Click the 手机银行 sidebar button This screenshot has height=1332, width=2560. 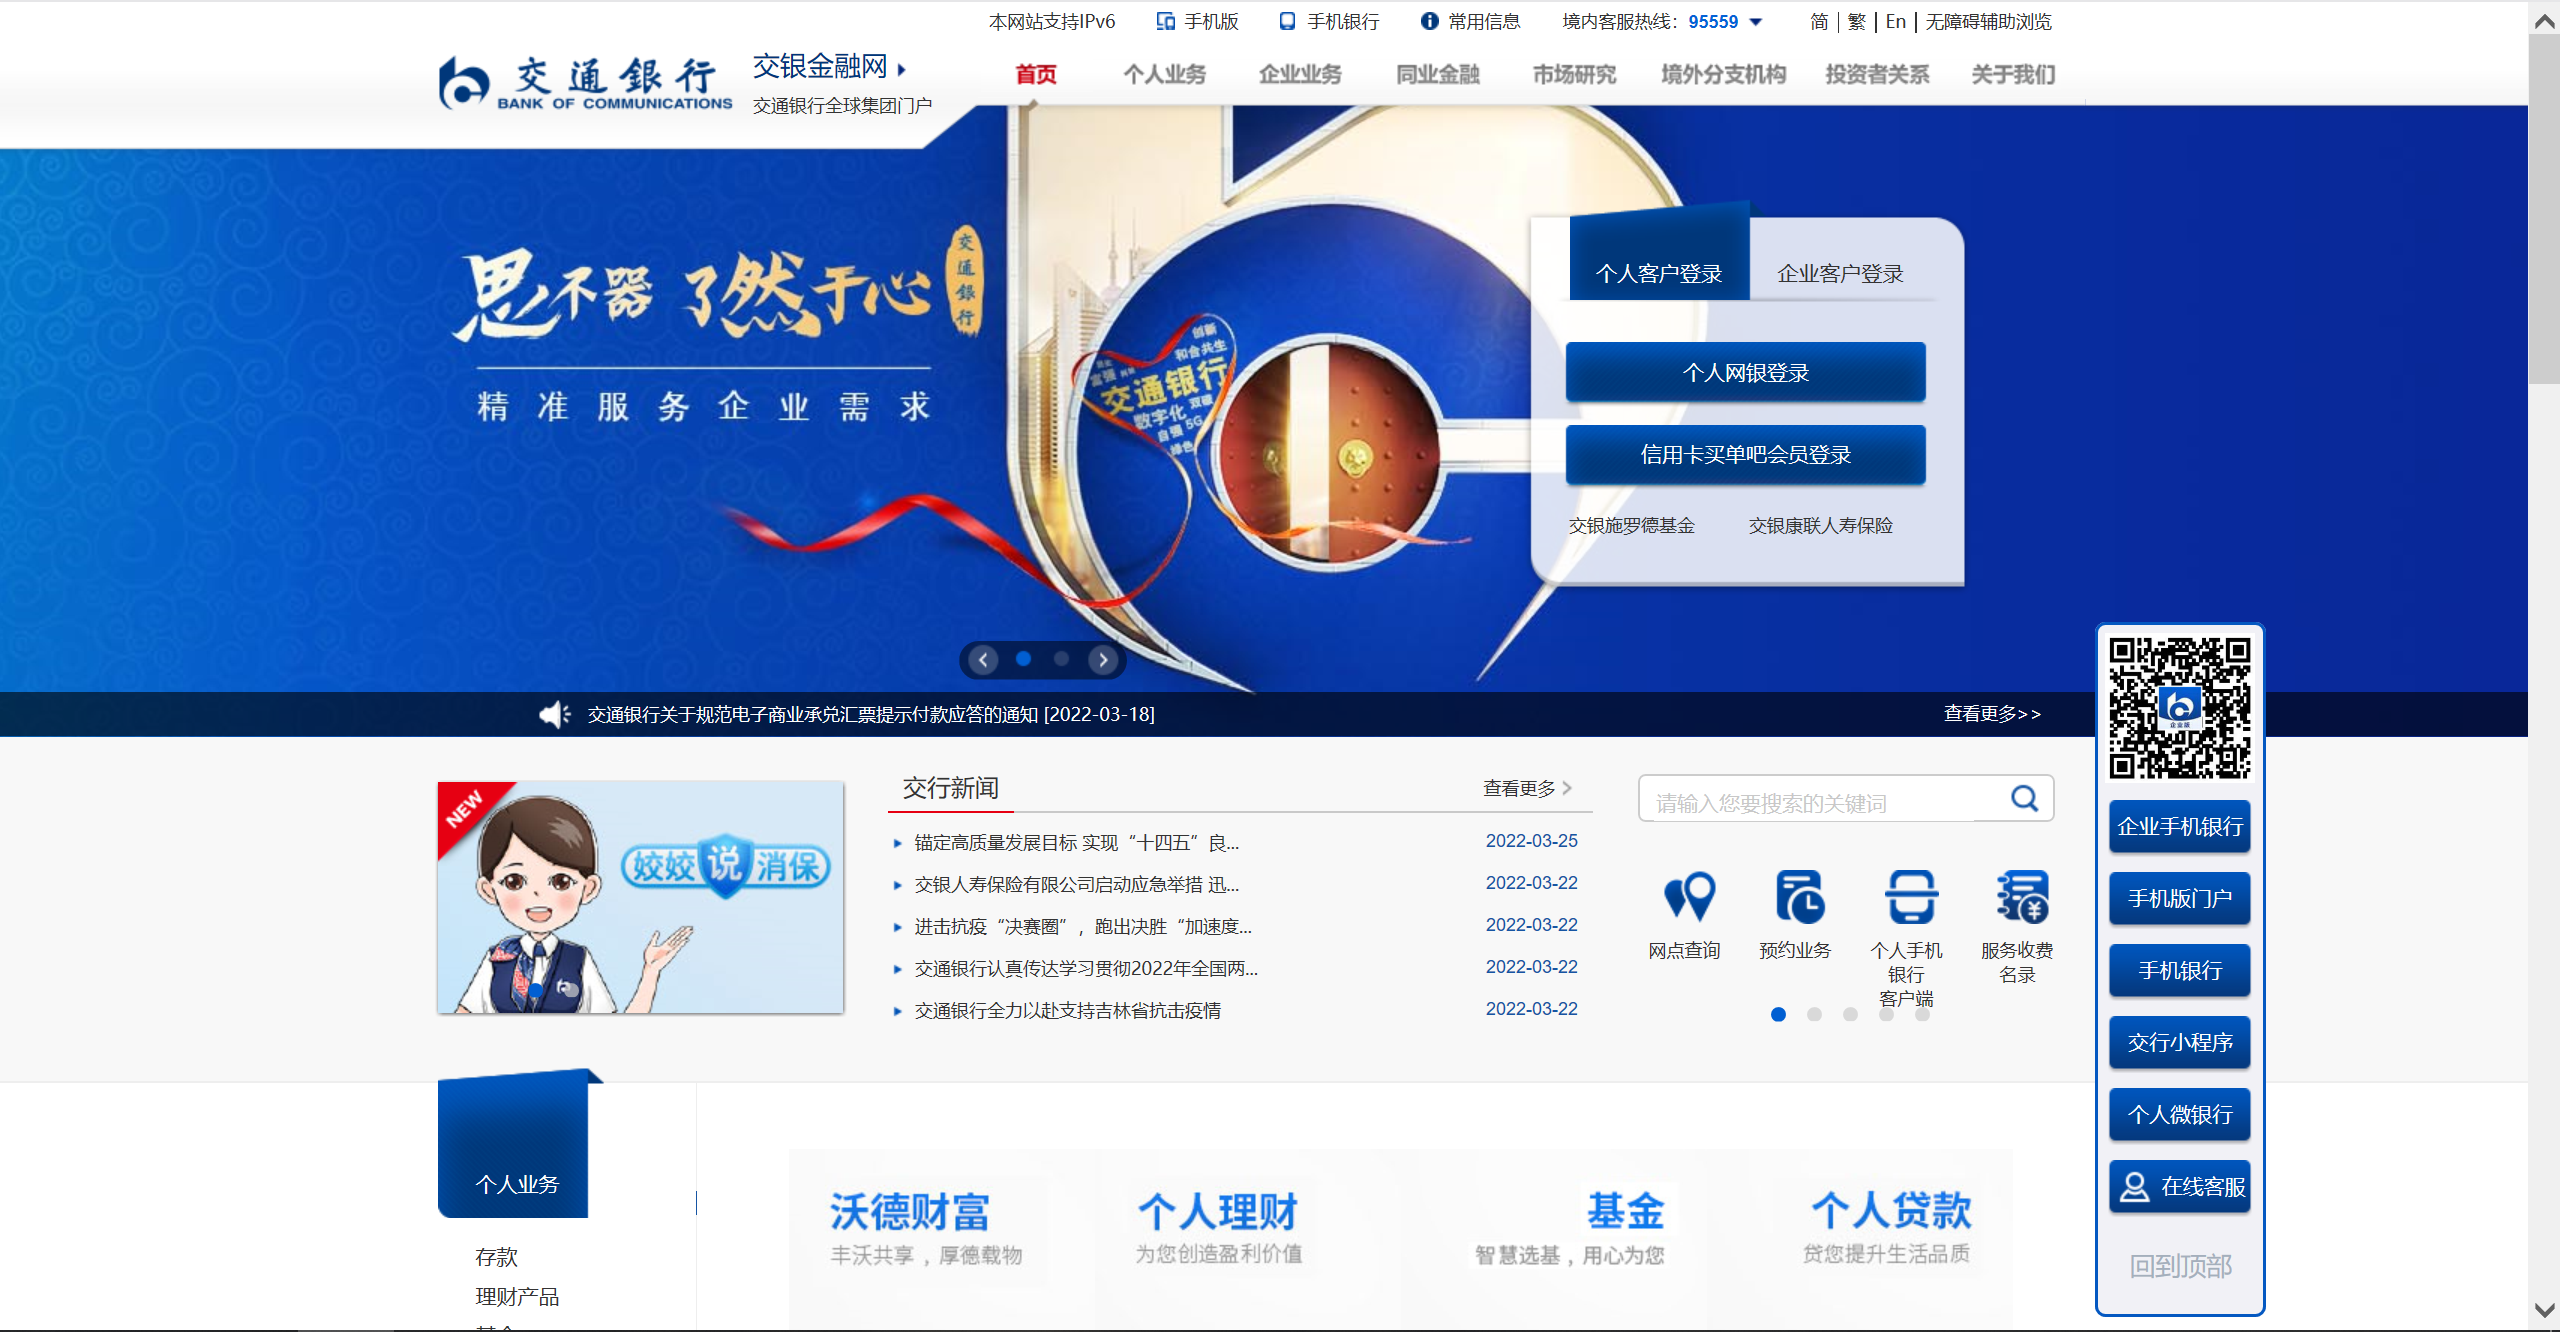coord(2180,970)
